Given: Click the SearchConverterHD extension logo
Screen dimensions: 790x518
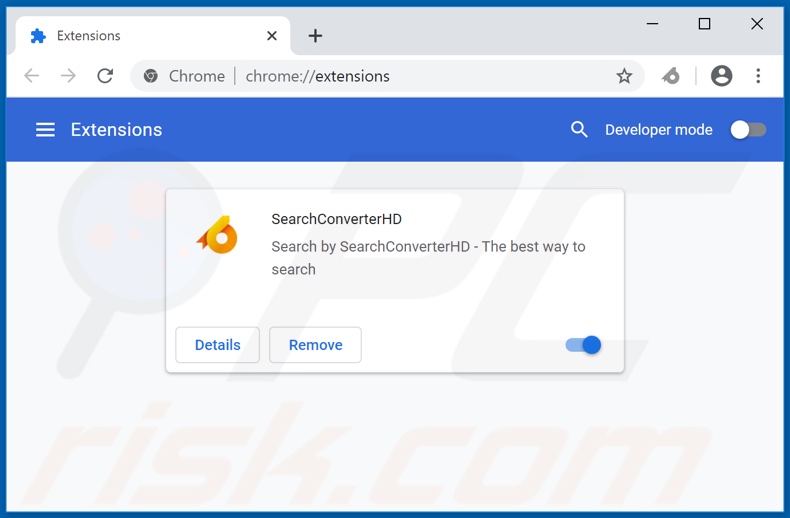Looking at the screenshot, I should [x=218, y=235].
